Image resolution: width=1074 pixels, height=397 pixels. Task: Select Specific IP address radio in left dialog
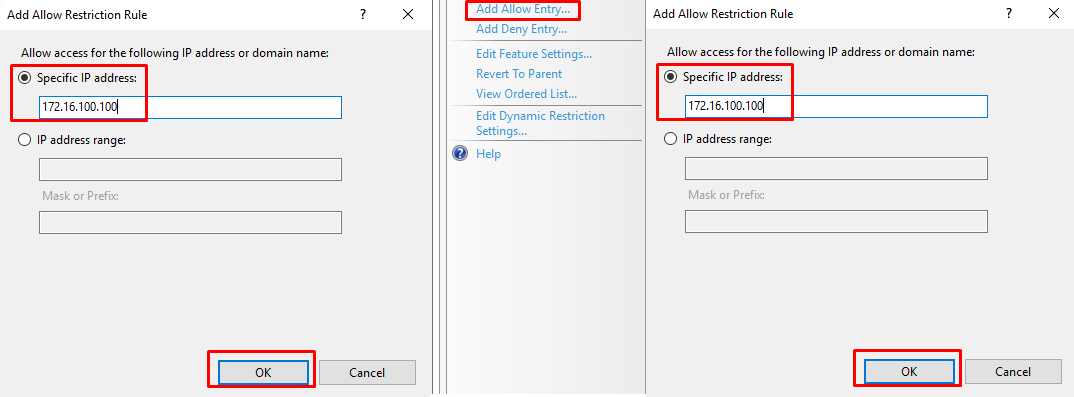click(x=25, y=78)
